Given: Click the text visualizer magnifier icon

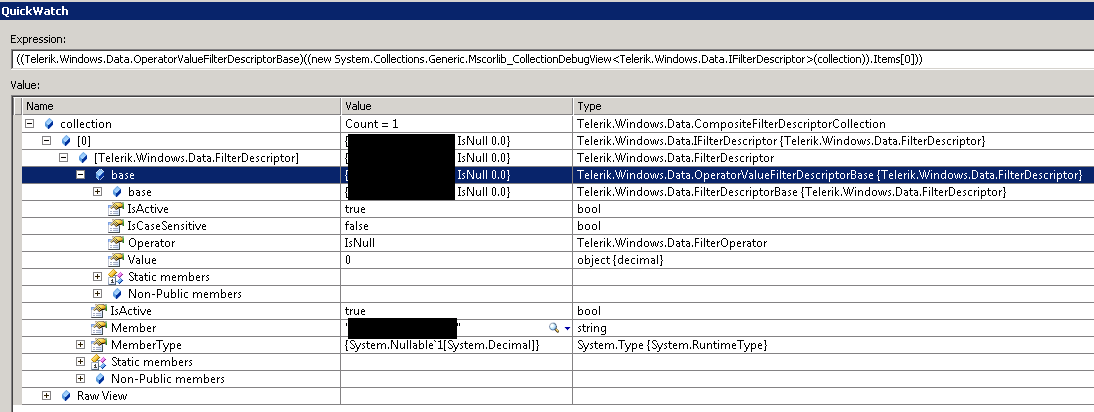Looking at the screenshot, I should 553,328.
